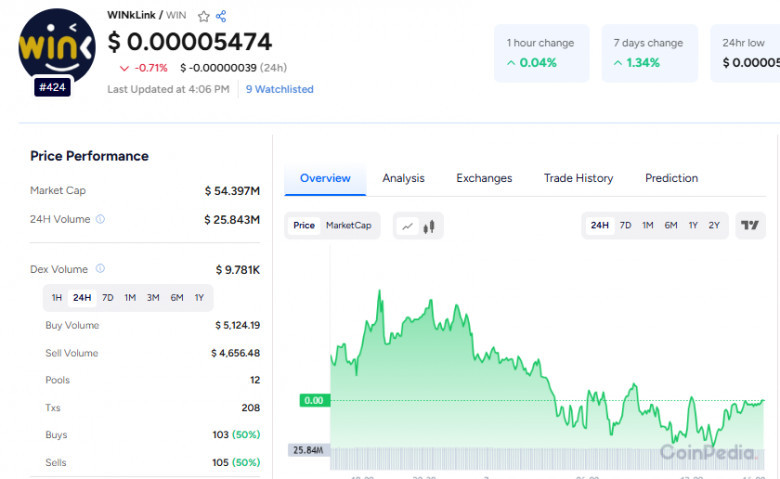Click the Price Performance heading
This screenshot has width=780, height=479.
(90, 156)
